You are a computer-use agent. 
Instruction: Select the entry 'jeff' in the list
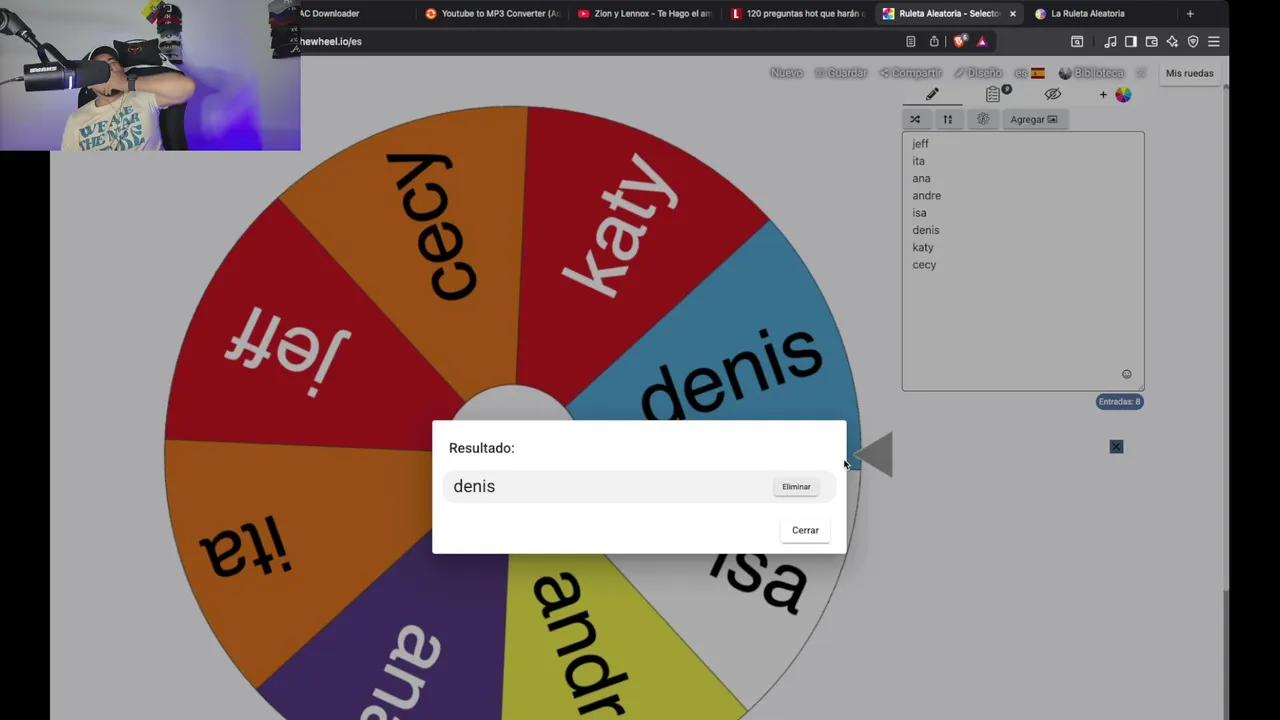[920, 144]
